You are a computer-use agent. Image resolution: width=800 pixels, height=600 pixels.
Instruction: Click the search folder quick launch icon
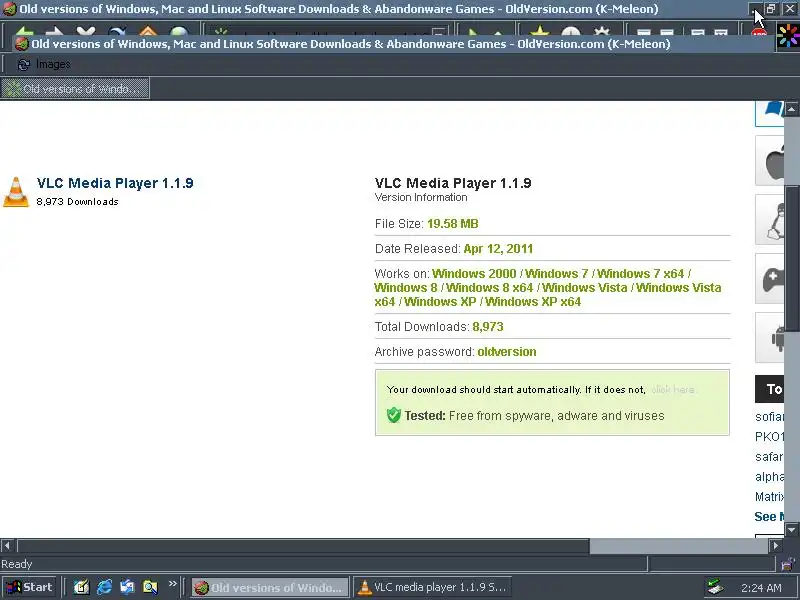(x=150, y=587)
